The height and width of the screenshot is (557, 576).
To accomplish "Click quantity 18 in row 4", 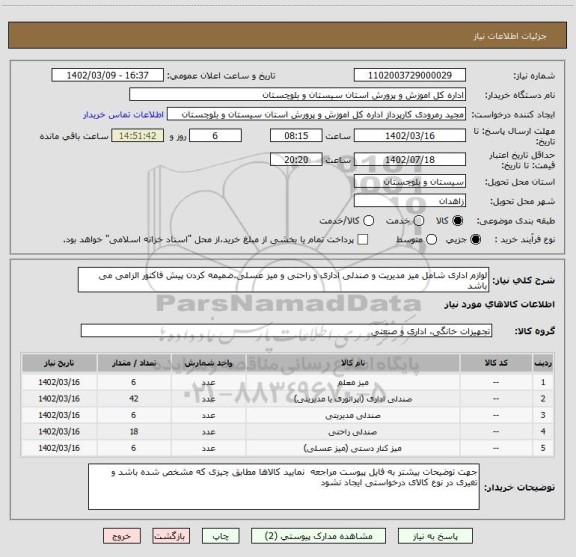I will coord(134,432).
